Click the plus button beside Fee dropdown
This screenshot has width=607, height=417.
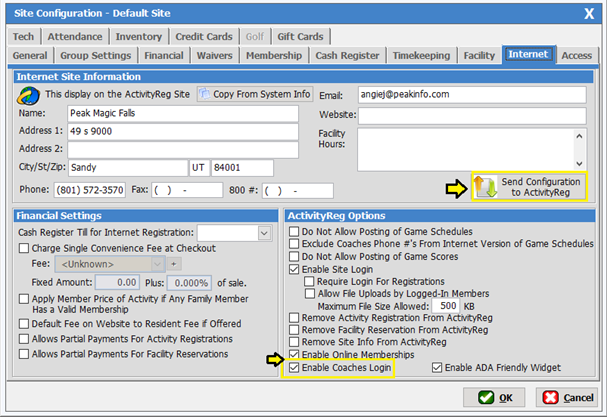[x=172, y=263]
